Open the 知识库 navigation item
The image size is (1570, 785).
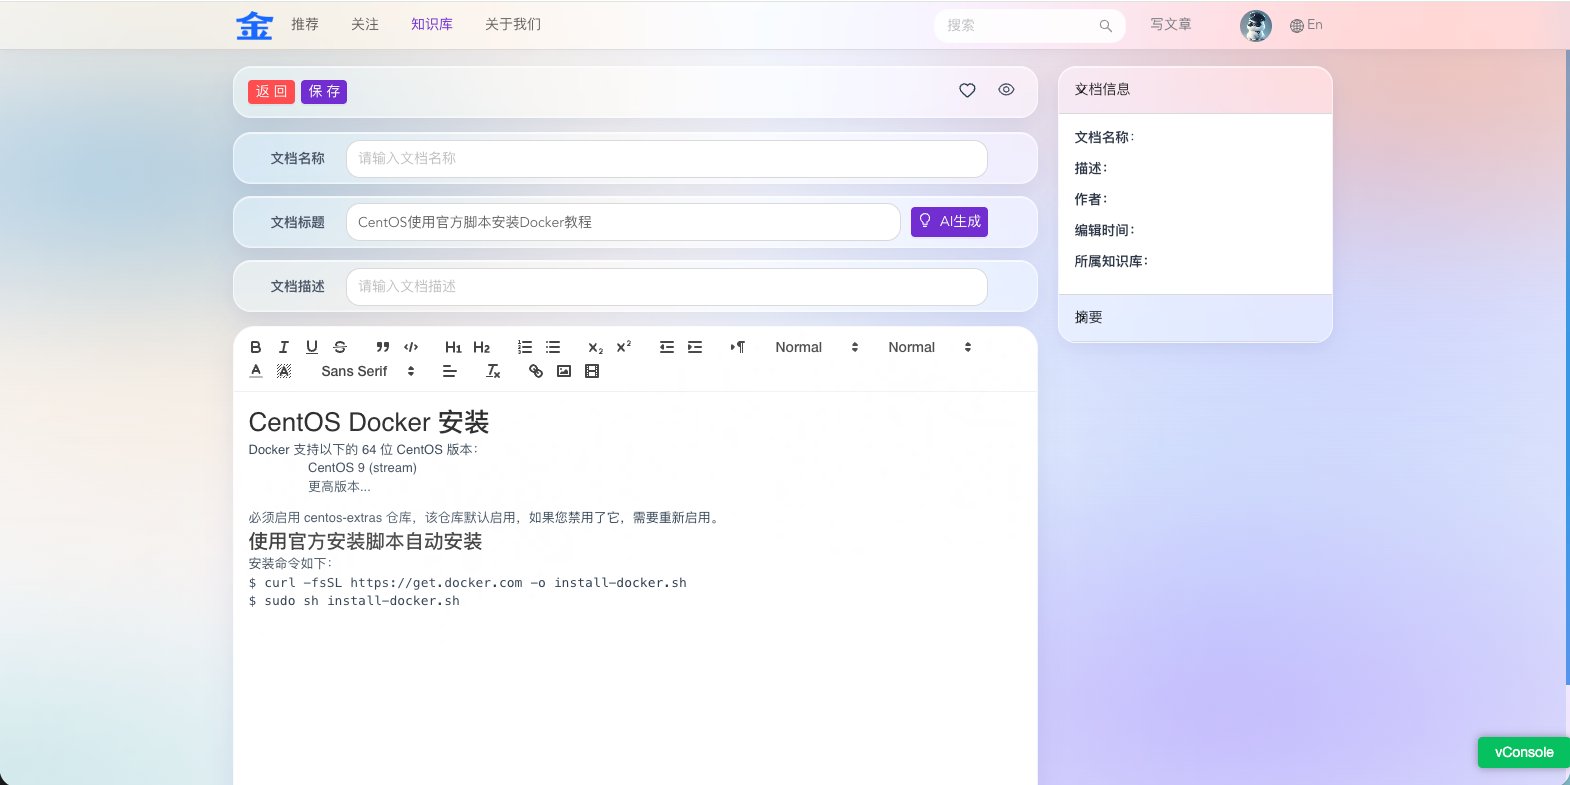click(432, 24)
